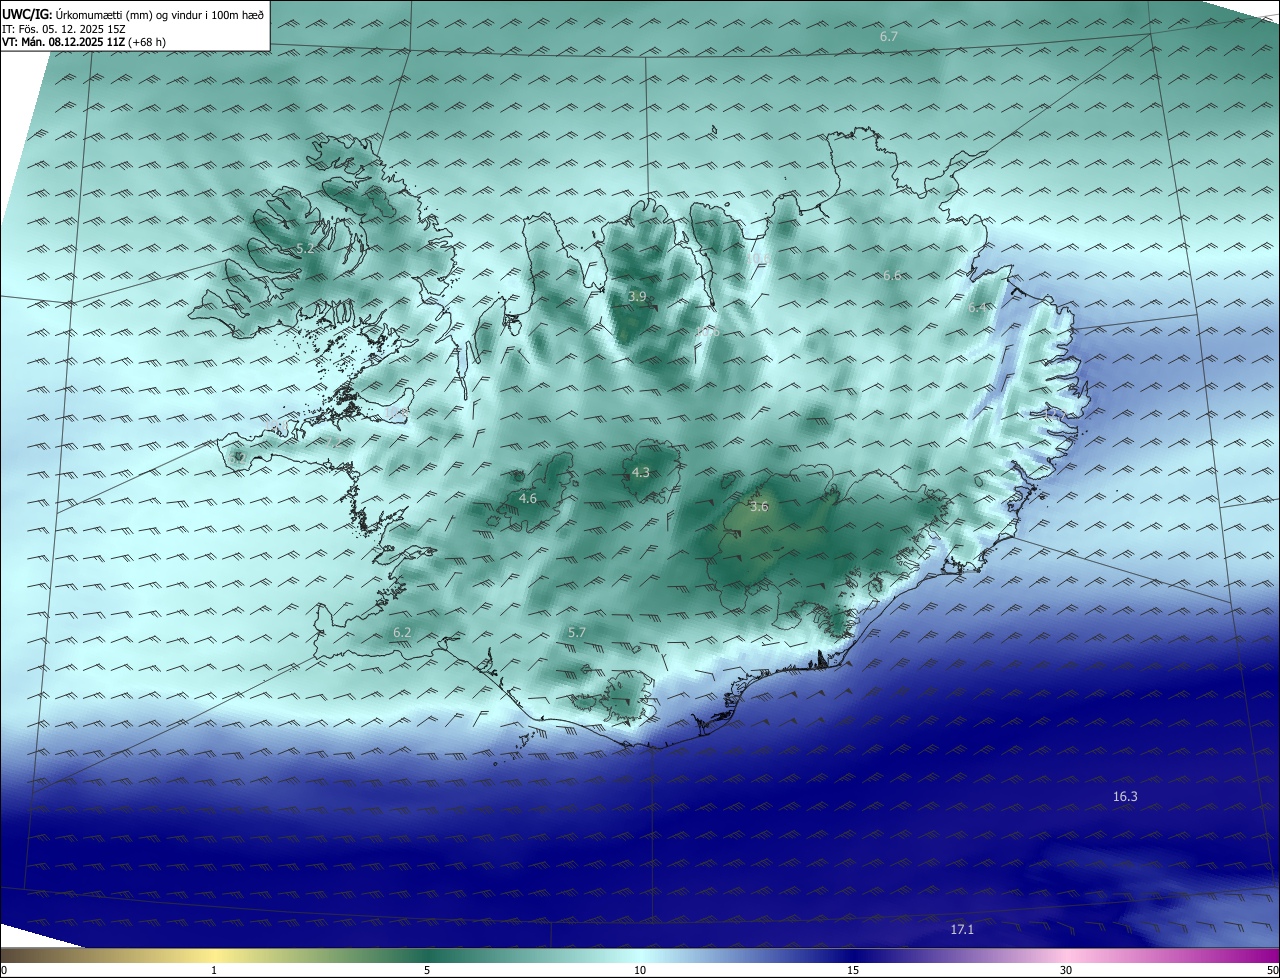Click the 6.7 value at the map top

tap(889, 36)
